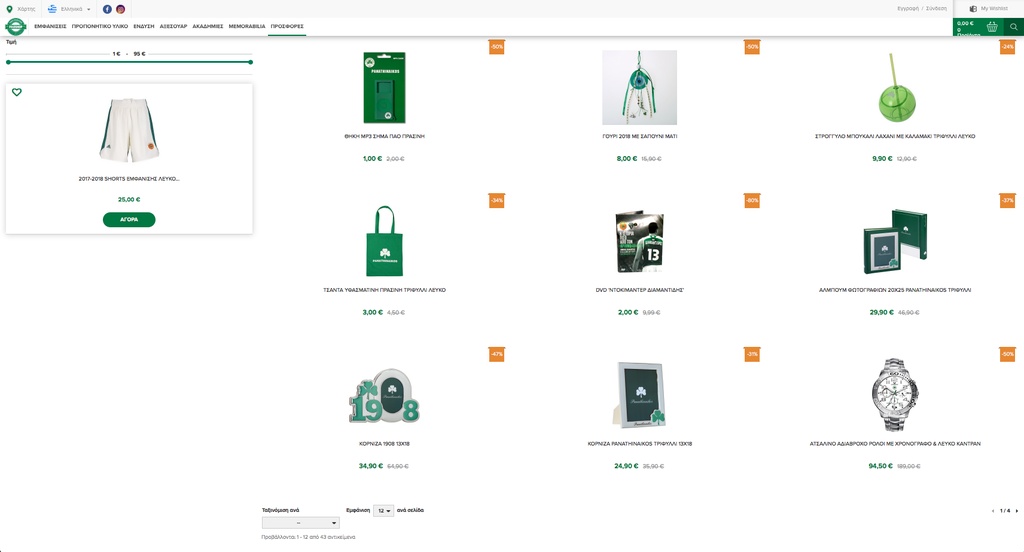This screenshot has height=552, width=1024.
Task: Open the ΑΚΑΔΗΜΙΕΣ menu
Action: (x=208, y=27)
